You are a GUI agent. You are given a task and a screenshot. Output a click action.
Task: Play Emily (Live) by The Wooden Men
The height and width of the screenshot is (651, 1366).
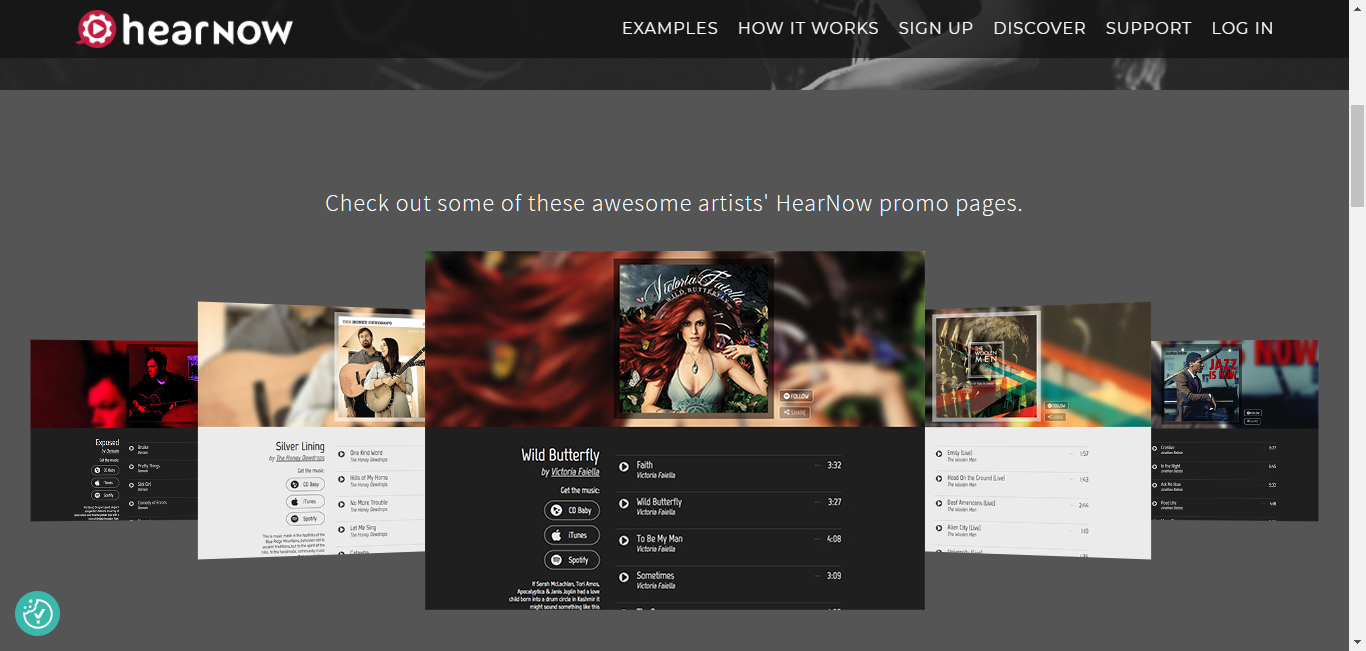click(940, 454)
